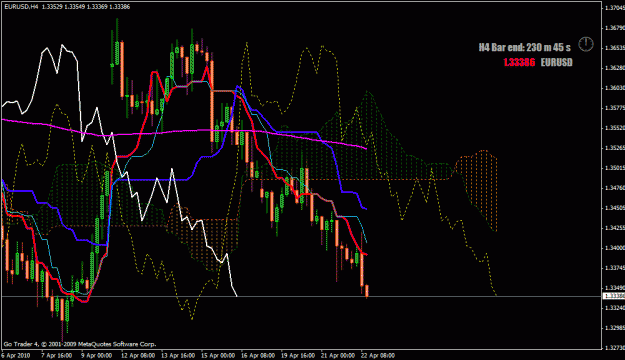Click the '16 Apr 08:00' time axis label

(257, 356)
